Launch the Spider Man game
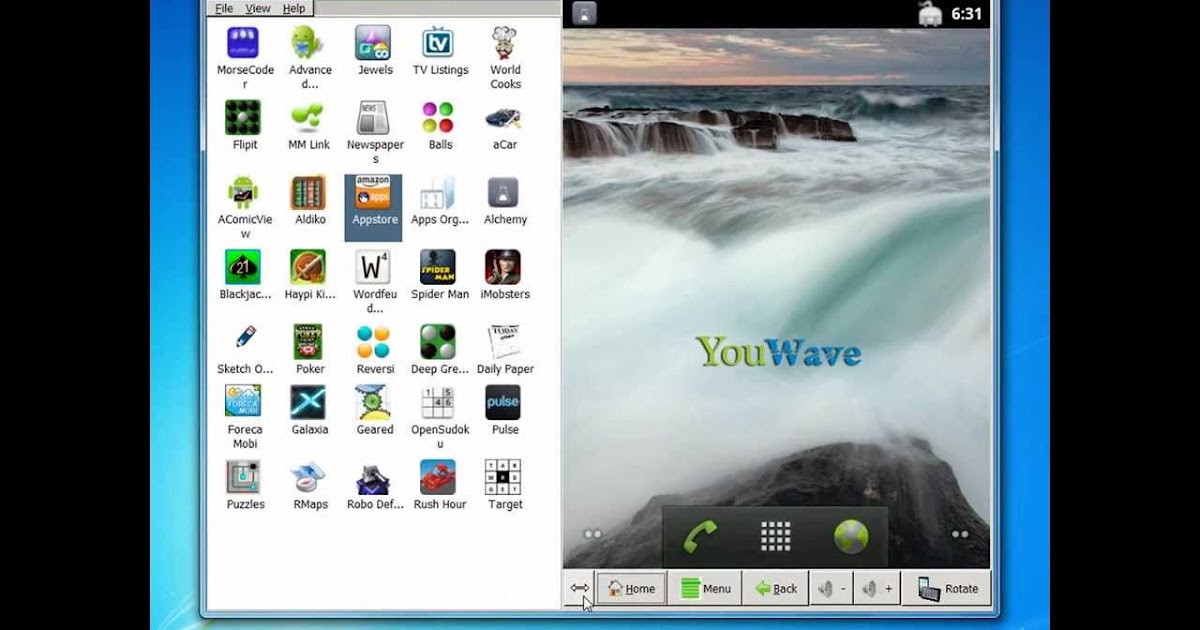This screenshot has height=630, width=1200. pos(439,267)
